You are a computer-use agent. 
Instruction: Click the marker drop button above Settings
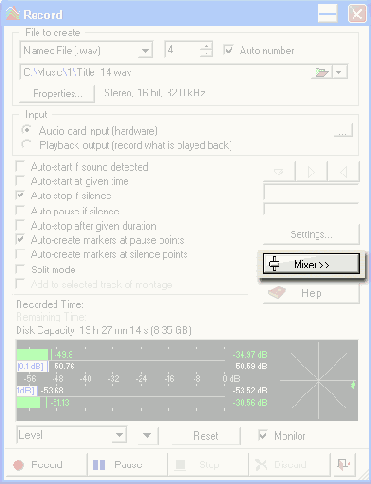pos(279,172)
